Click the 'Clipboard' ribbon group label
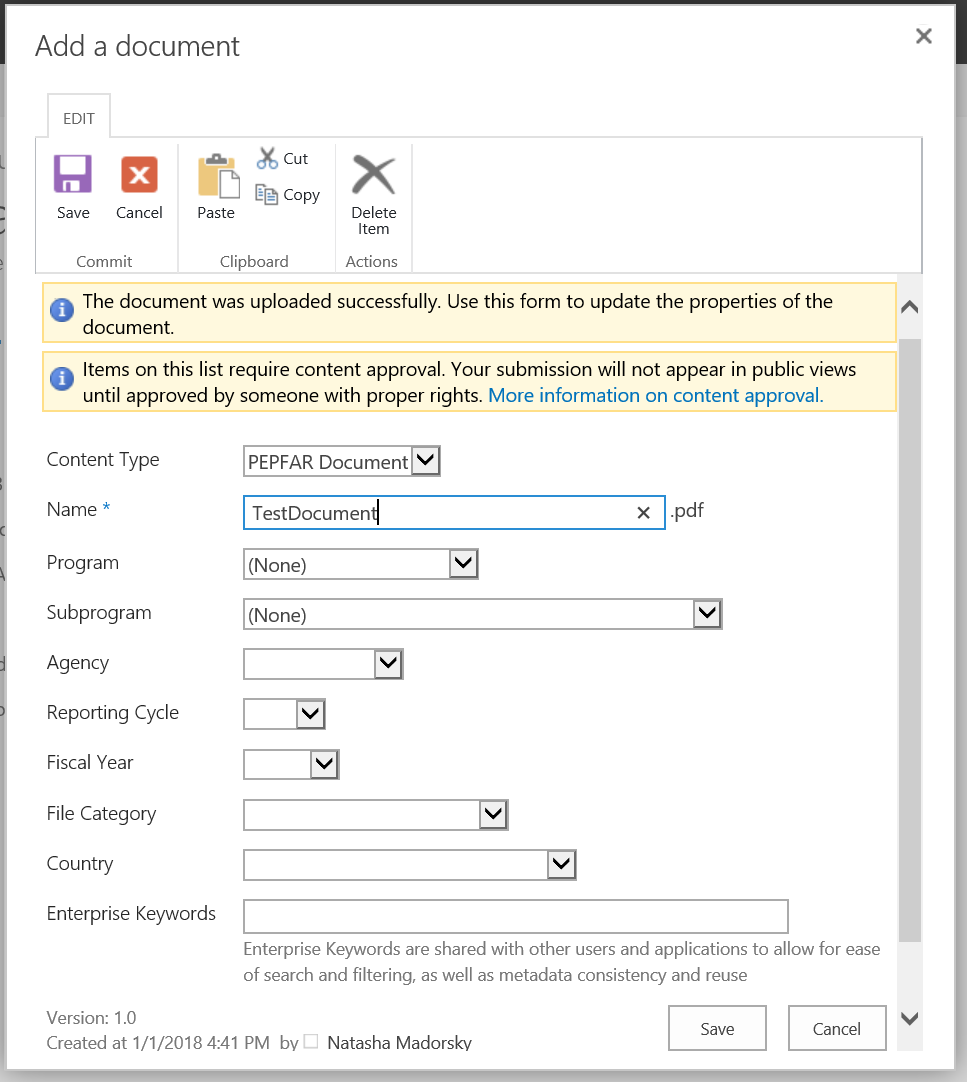 coord(254,262)
